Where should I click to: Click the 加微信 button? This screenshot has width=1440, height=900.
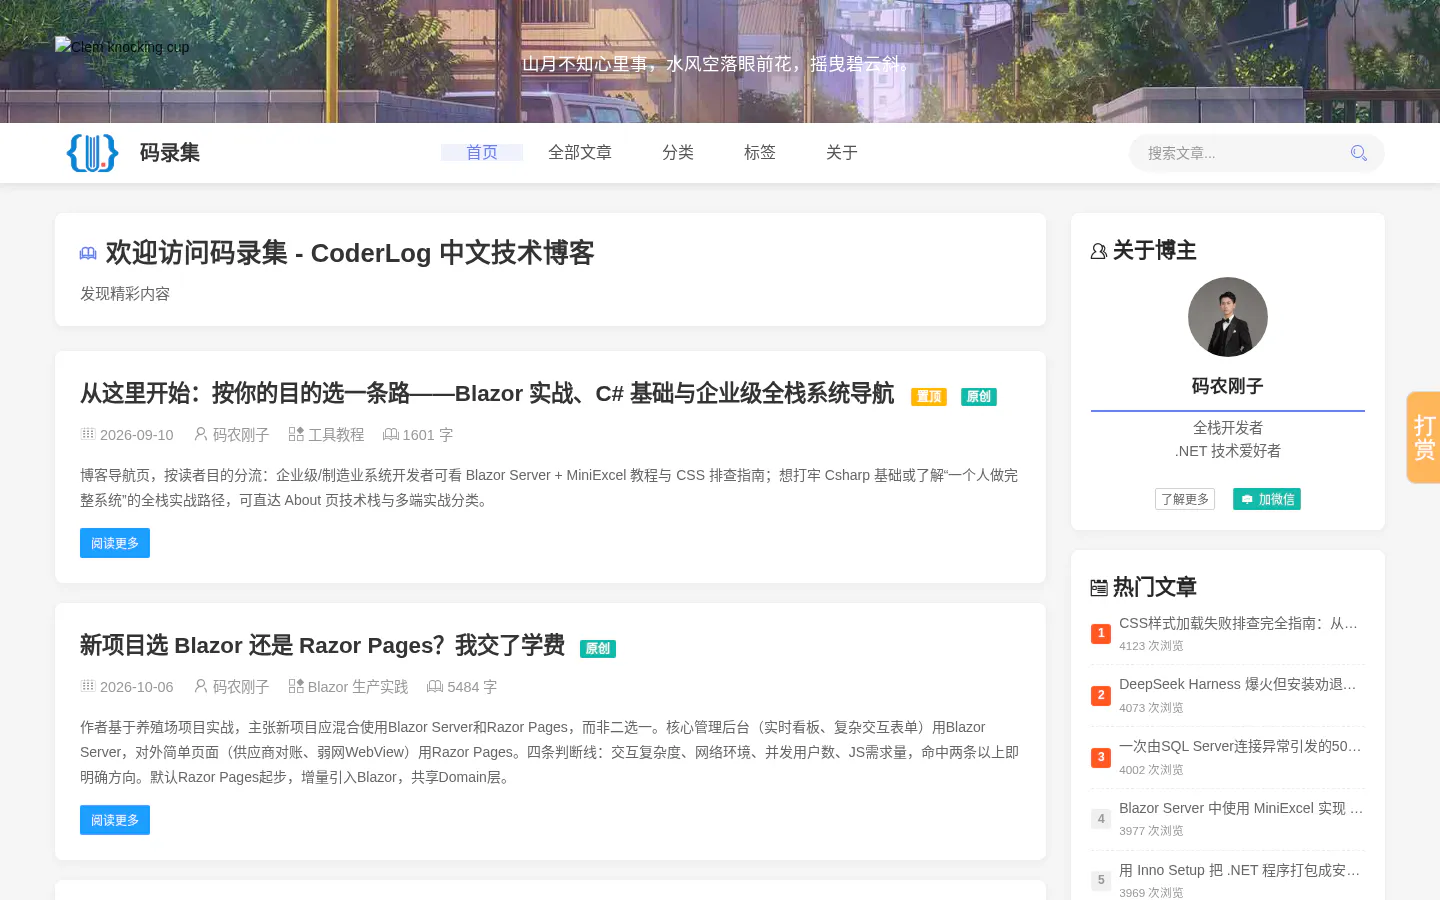(x=1267, y=499)
